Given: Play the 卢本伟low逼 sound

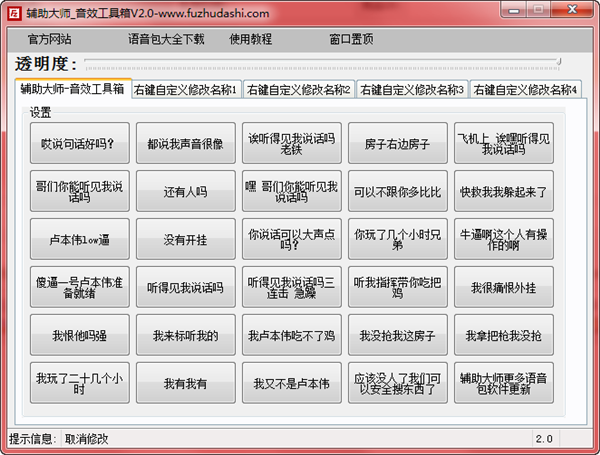Looking at the screenshot, I should 80,239.
